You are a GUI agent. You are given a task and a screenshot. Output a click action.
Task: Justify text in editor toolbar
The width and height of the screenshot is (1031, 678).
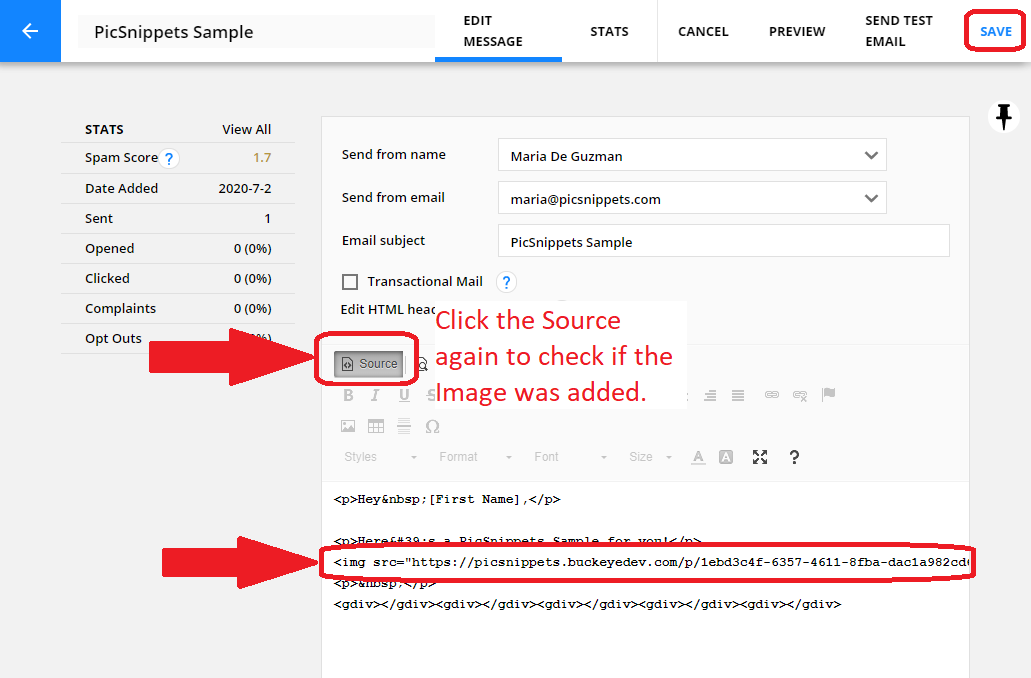pyautogui.click(x=738, y=395)
